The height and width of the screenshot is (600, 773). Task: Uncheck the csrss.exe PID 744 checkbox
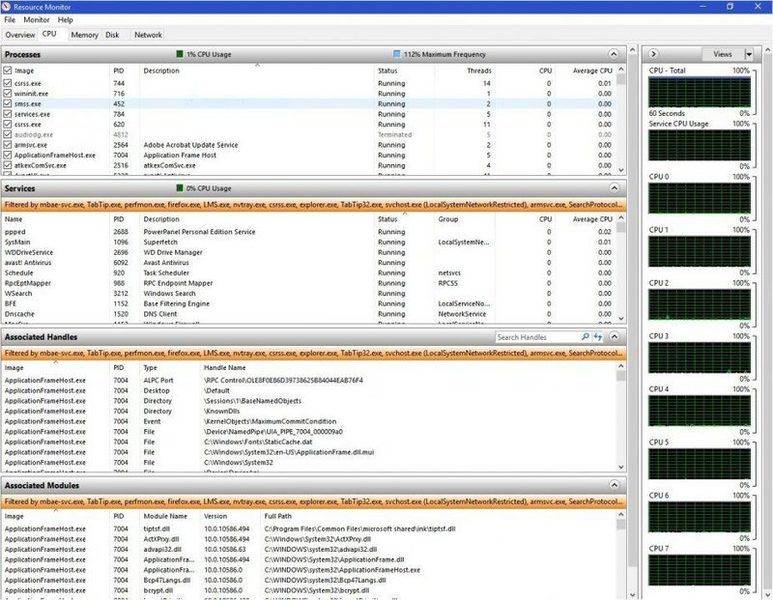point(7,83)
